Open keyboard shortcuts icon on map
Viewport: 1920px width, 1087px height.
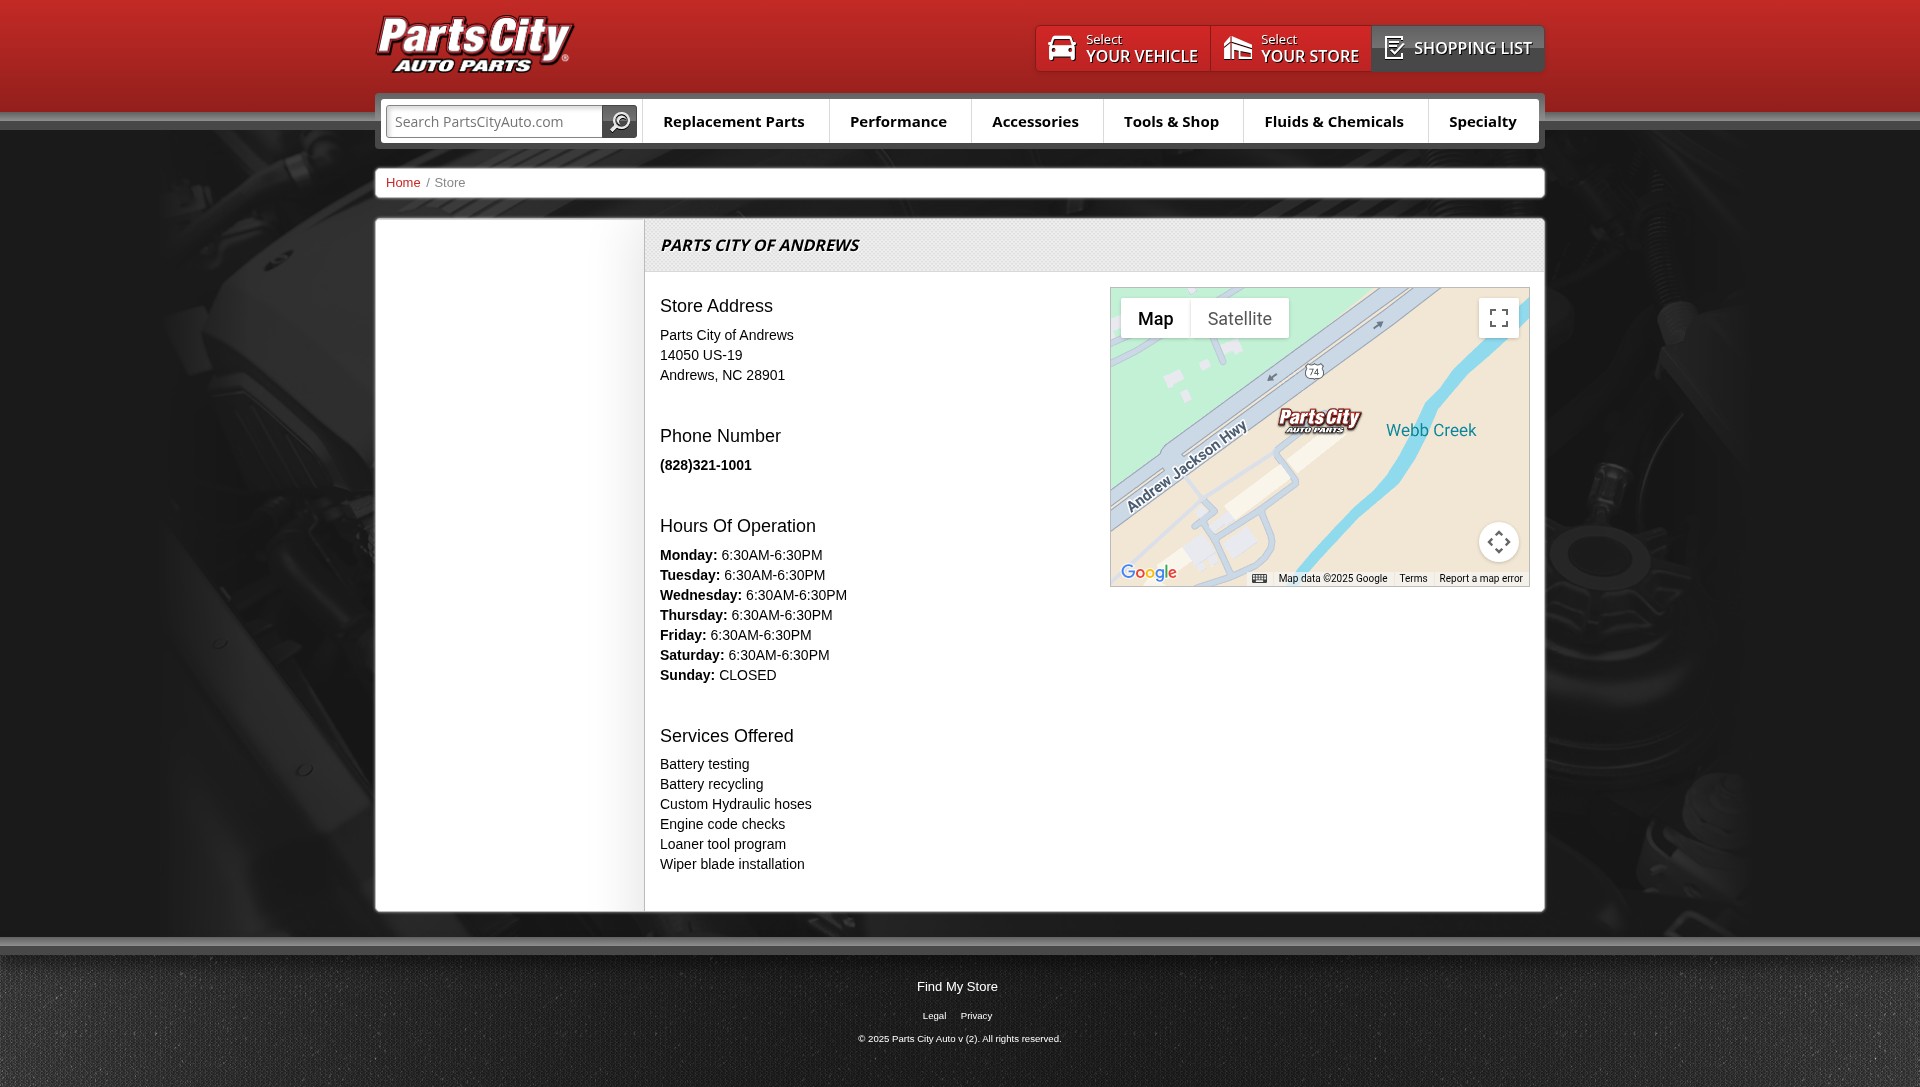[x=1259, y=579]
